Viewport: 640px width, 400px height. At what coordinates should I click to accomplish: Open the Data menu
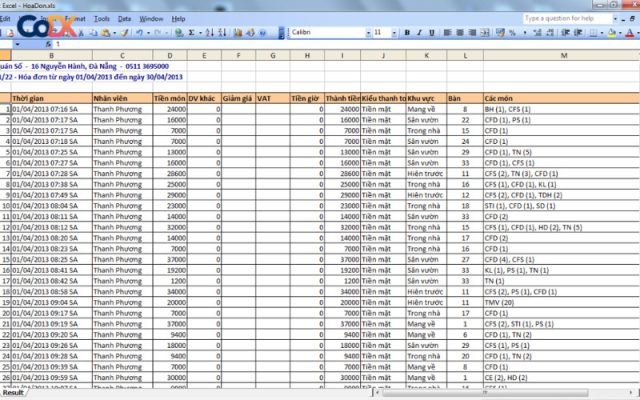(124, 19)
